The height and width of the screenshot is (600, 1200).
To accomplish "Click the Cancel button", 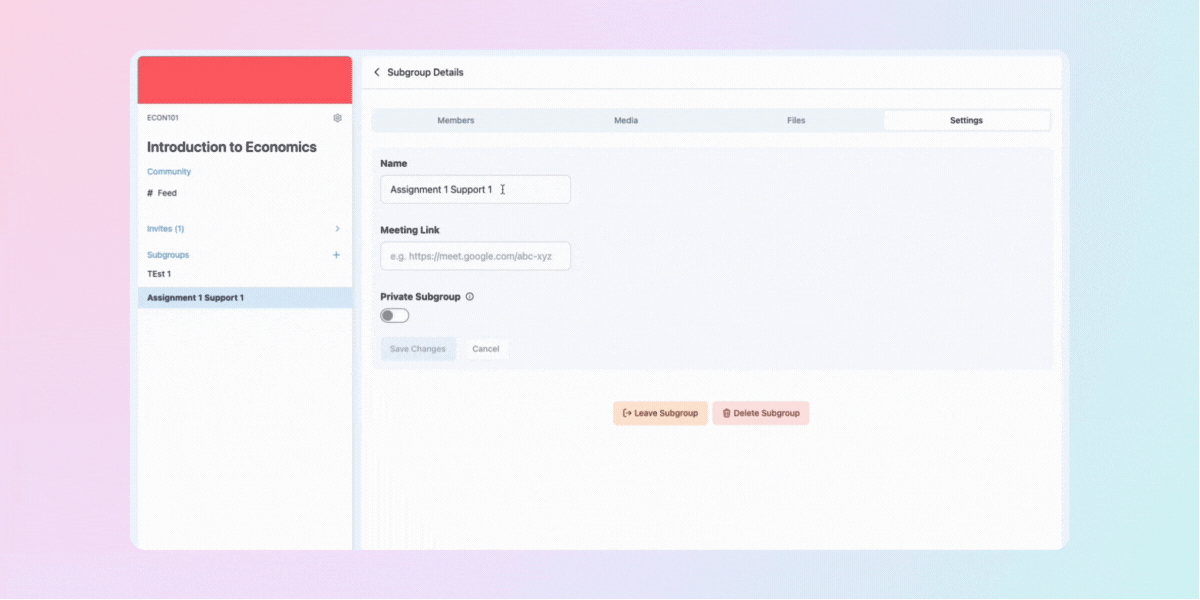I will (486, 349).
